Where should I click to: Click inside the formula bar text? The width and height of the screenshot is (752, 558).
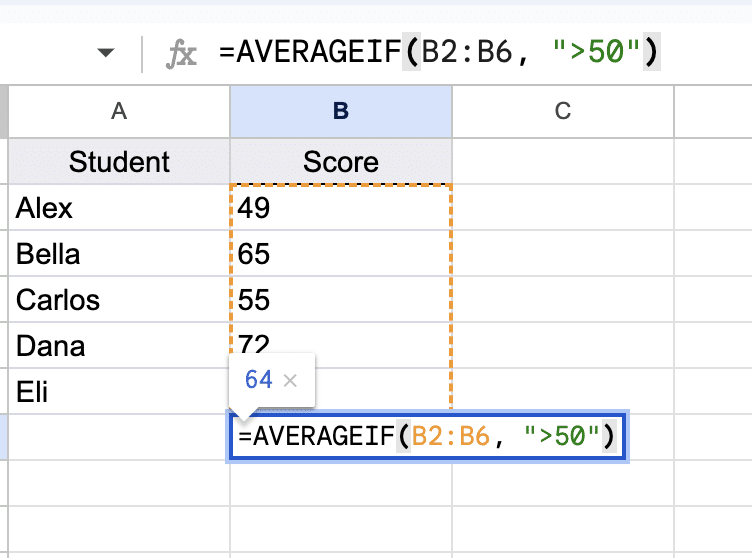pyautogui.click(x=432, y=54)
